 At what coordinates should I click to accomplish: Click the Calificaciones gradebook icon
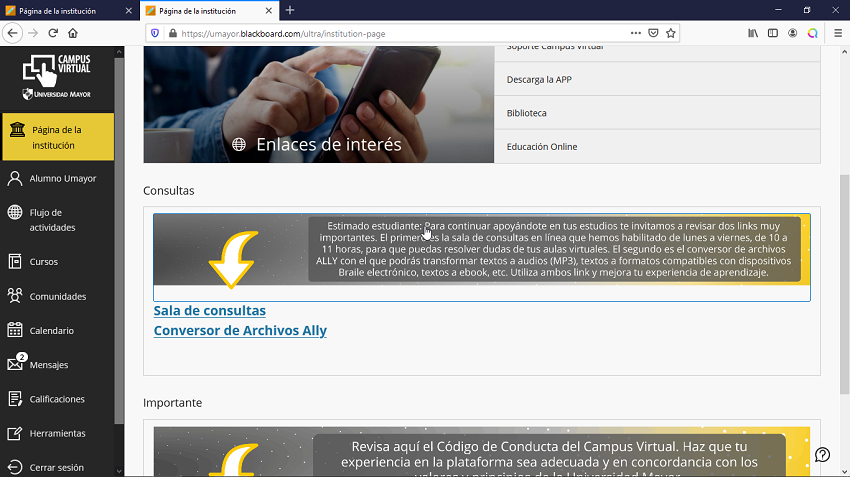point(15,398)
